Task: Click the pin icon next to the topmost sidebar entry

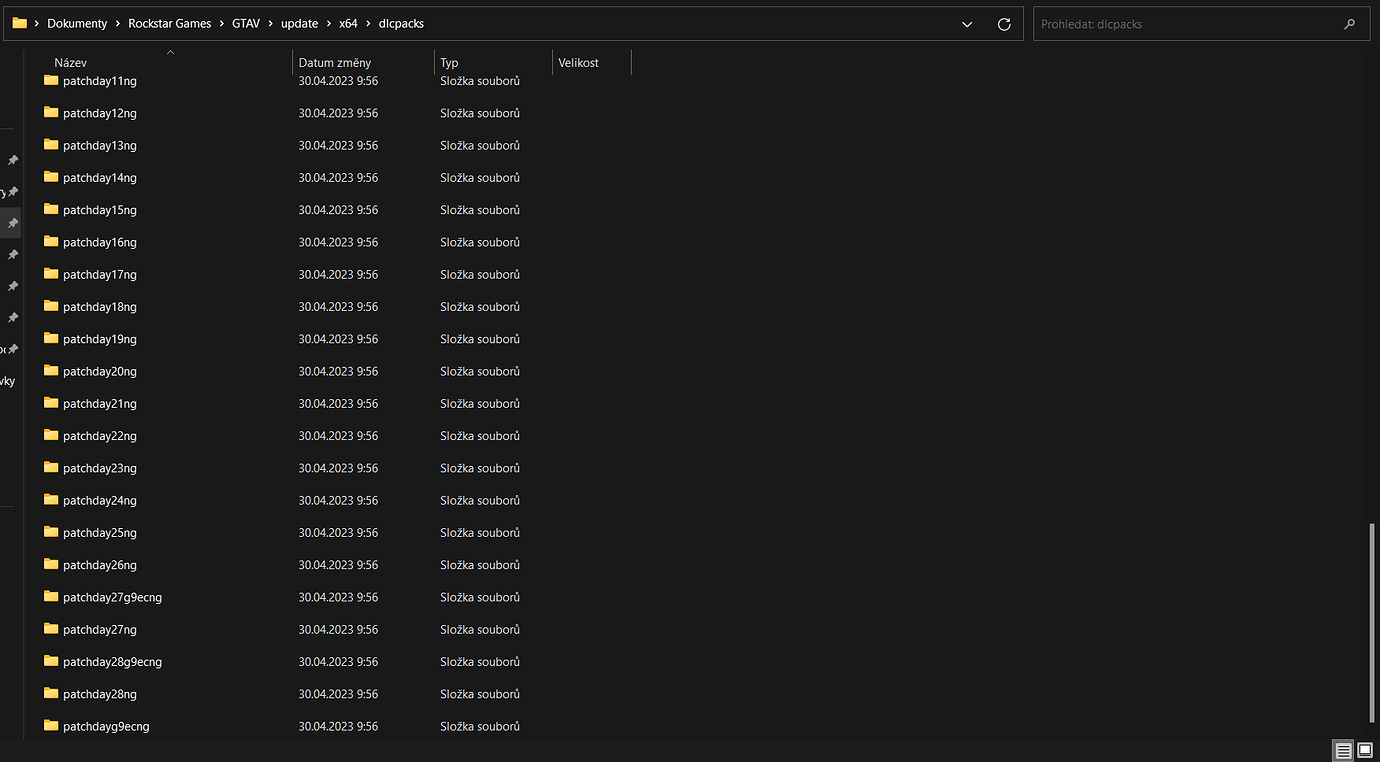Action: (14, 159)
